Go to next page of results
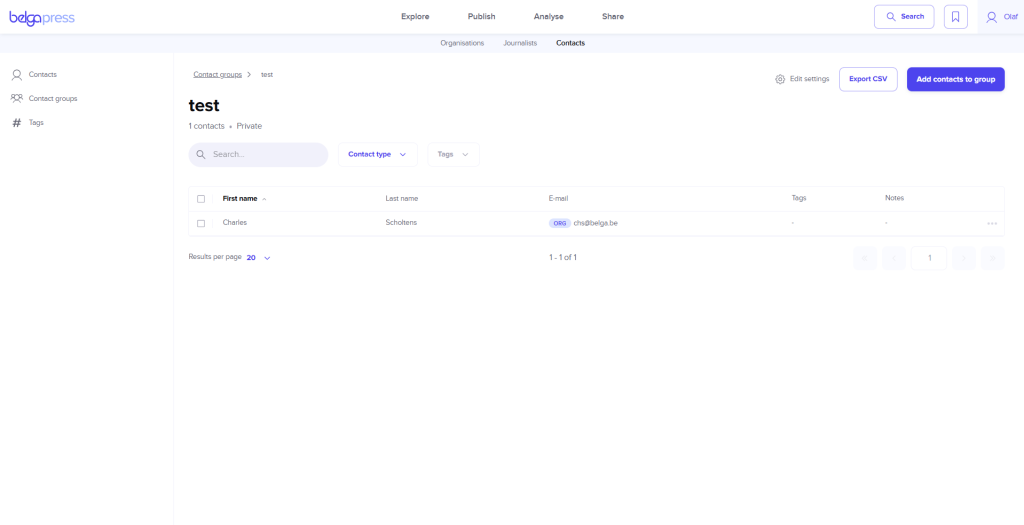Viewport: 1024px width, 525px height. 964,258
